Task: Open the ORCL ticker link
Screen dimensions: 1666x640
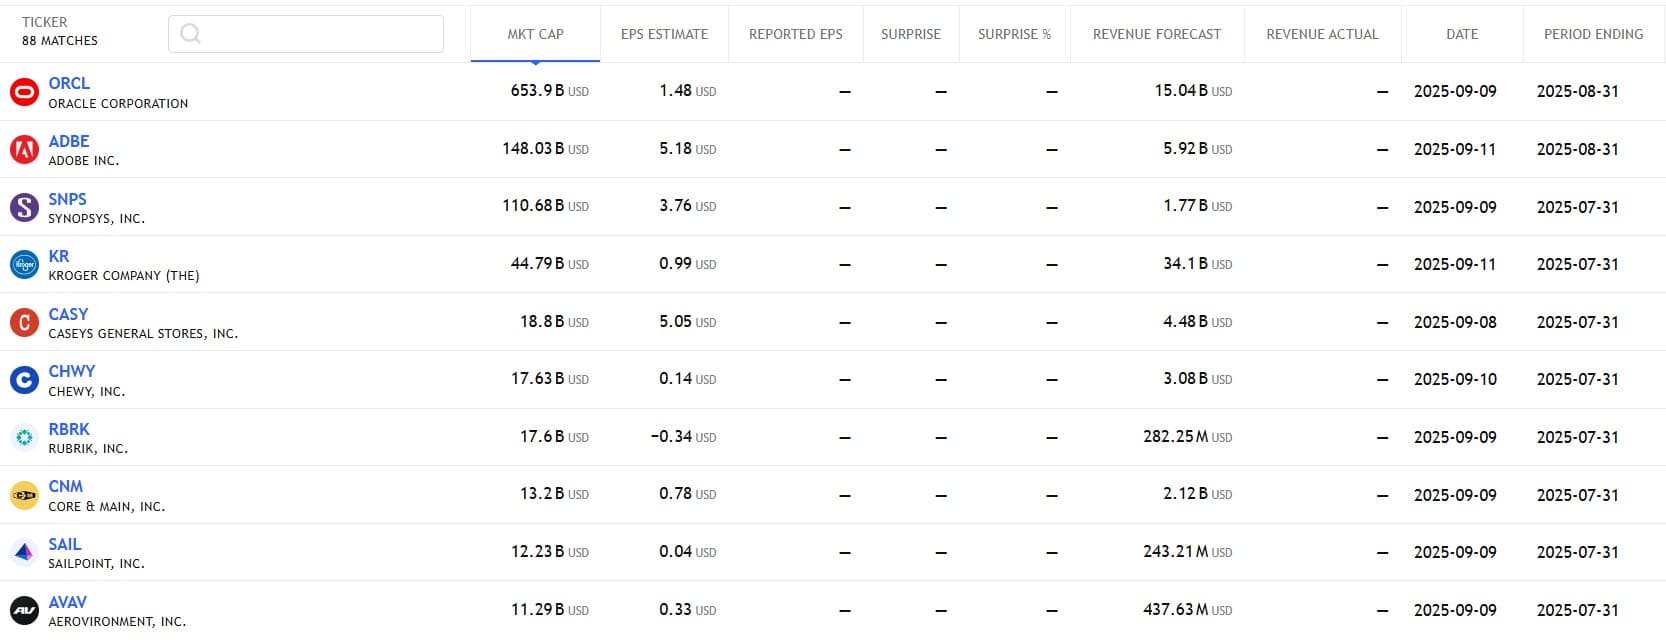Action: [x=69, y=83]
